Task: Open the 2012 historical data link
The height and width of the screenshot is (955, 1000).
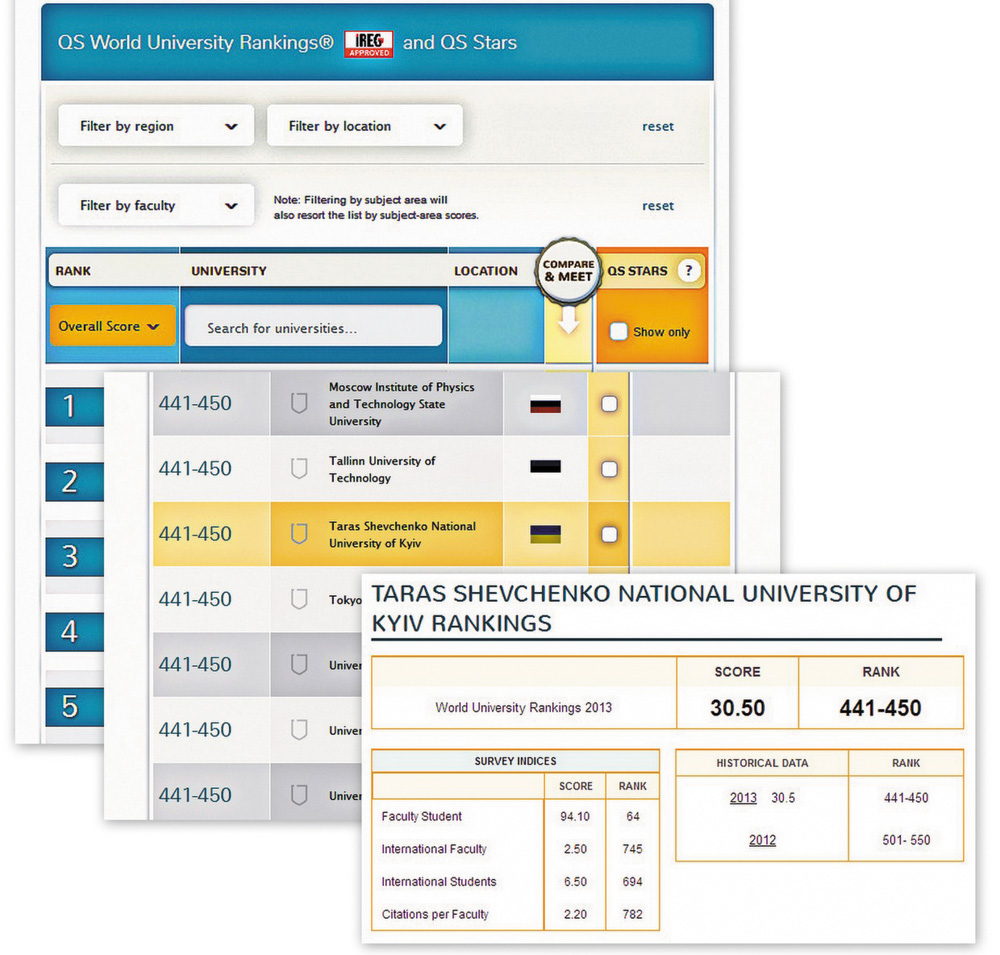Action: coord(762,840)
